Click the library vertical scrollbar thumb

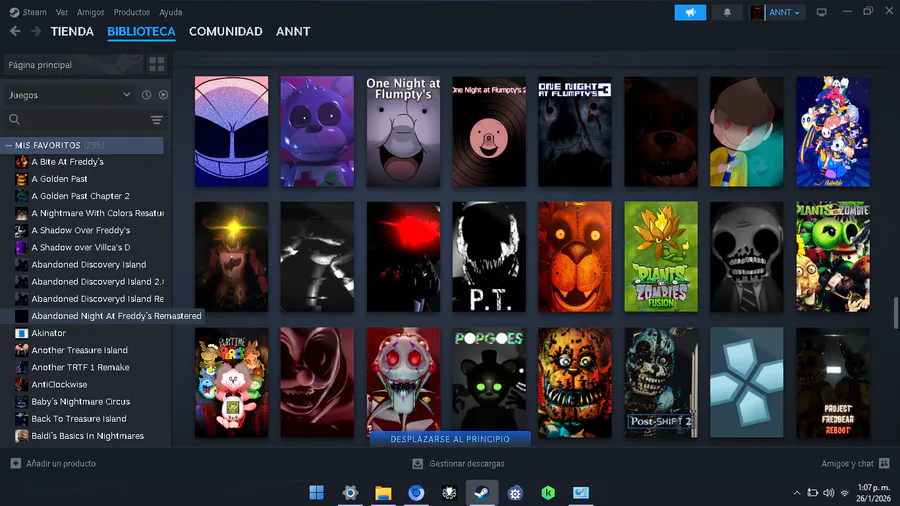[x=895, y=313]
